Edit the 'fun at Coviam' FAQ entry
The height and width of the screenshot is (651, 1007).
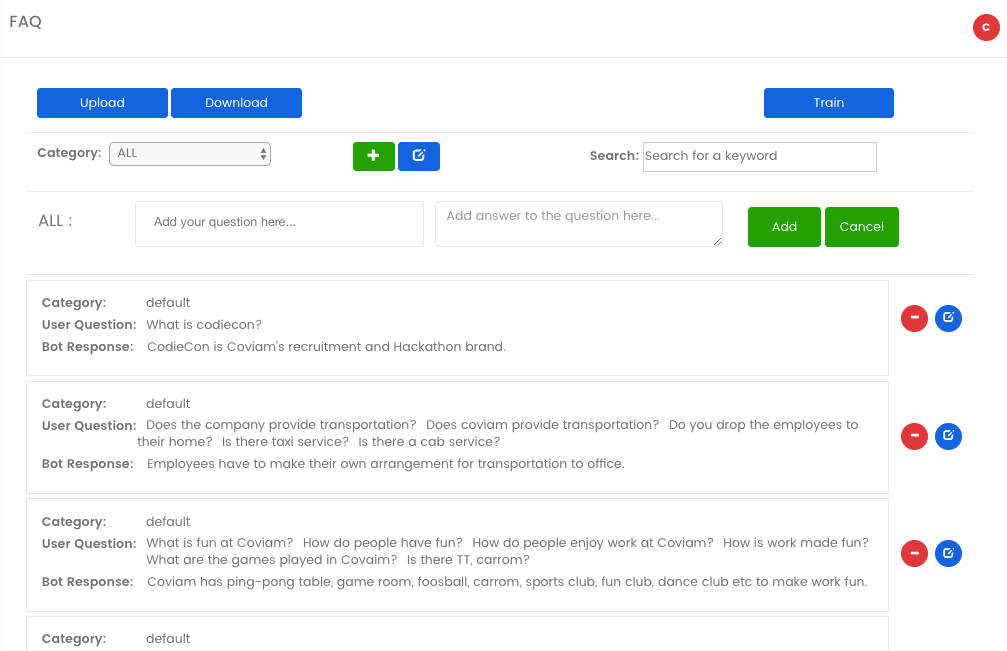(948, 553)
